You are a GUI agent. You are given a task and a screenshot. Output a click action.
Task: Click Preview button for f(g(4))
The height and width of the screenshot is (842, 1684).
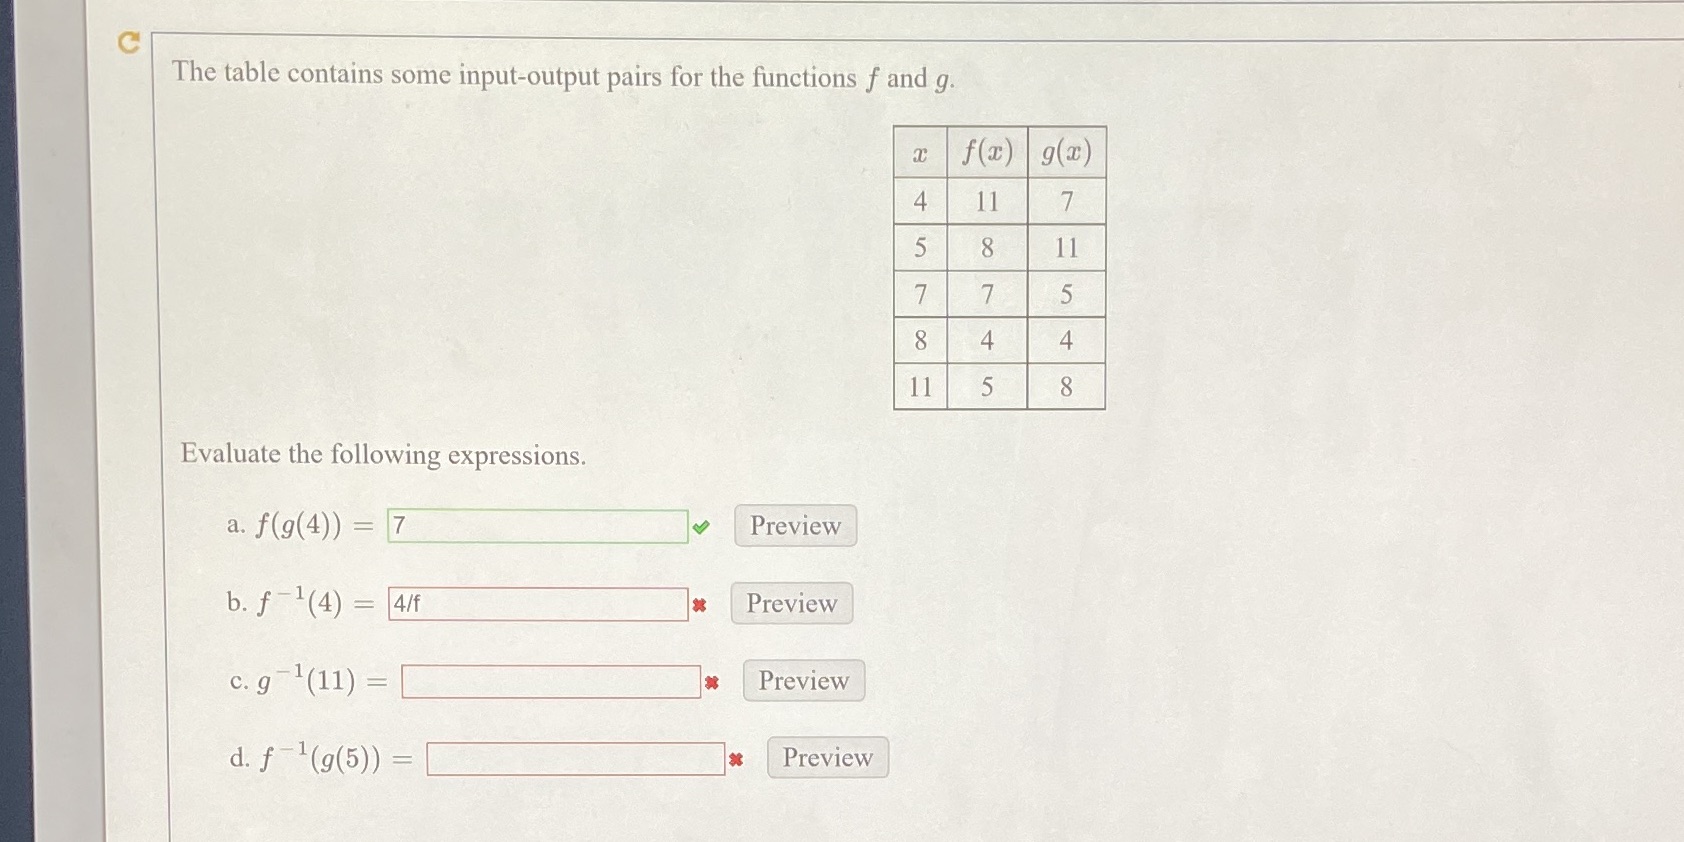[x=793, y=526]
